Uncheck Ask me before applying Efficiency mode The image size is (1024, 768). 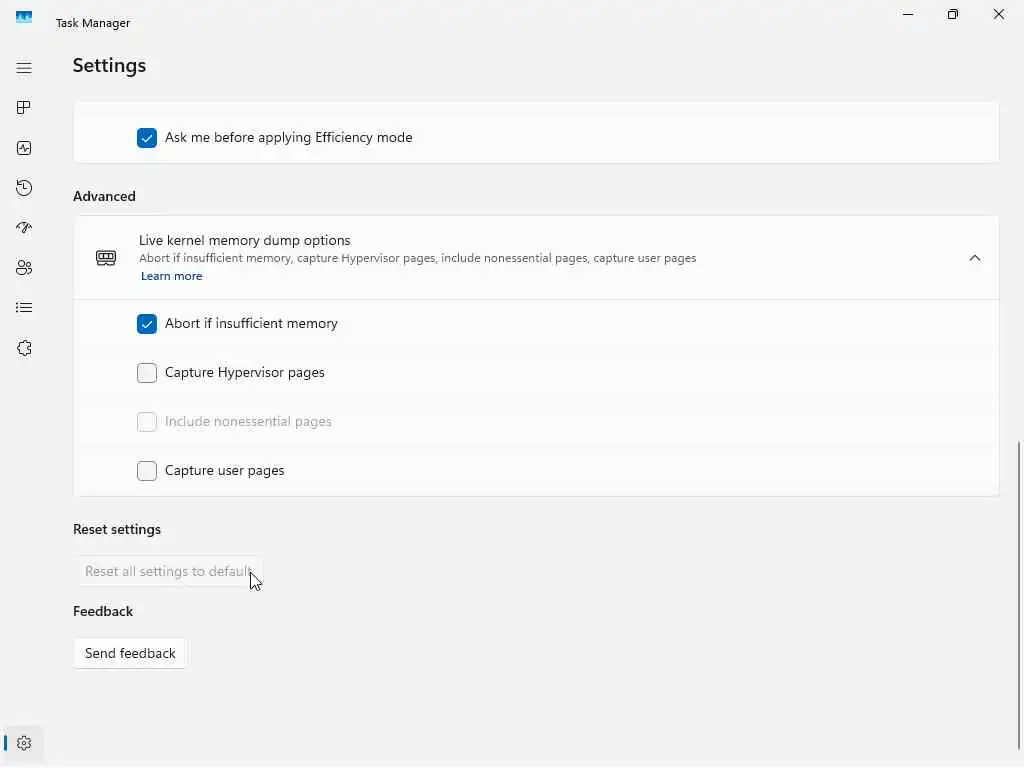[x=147, y=138]
